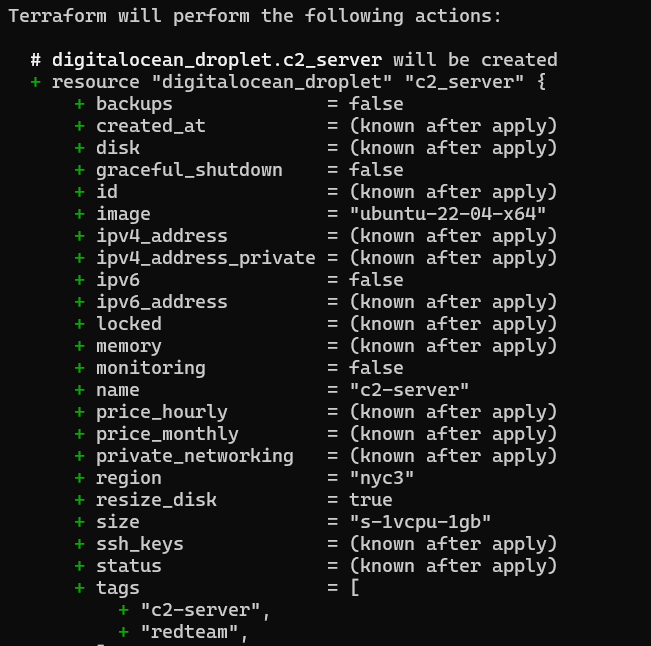Screen dimensions: 651x646
Task: Click the 'ipv4_address_private' attribute name
Action: pos(205,258)
